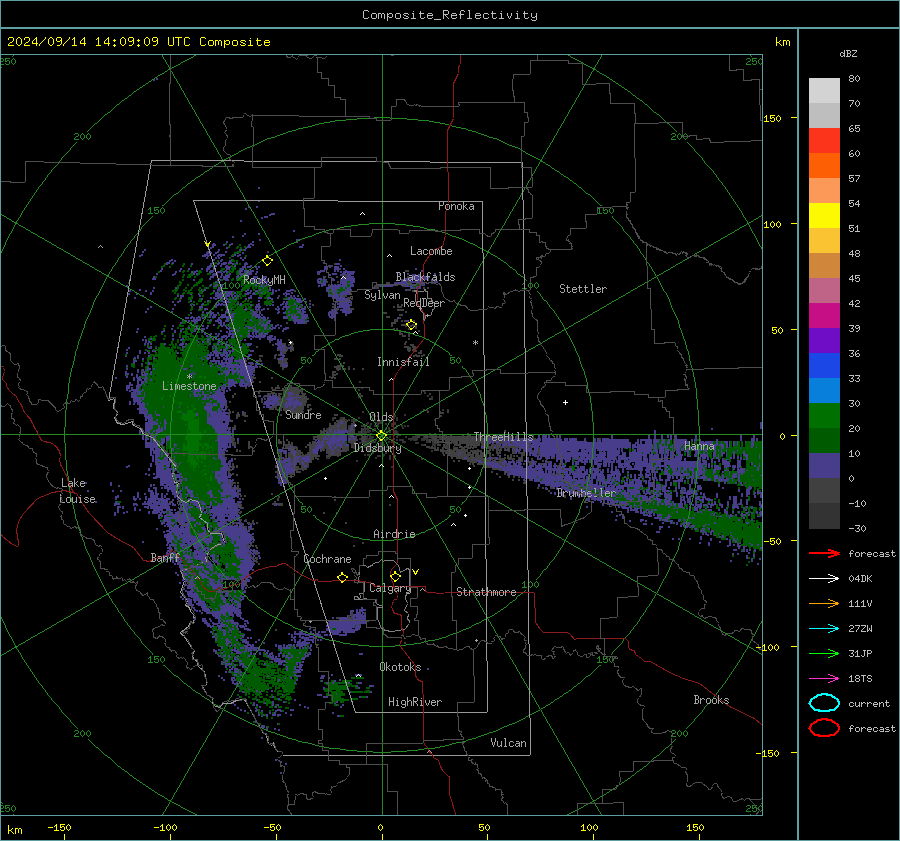The image size is (900, 841).
Task: Click the Sundre label
Action: (303, 414)
